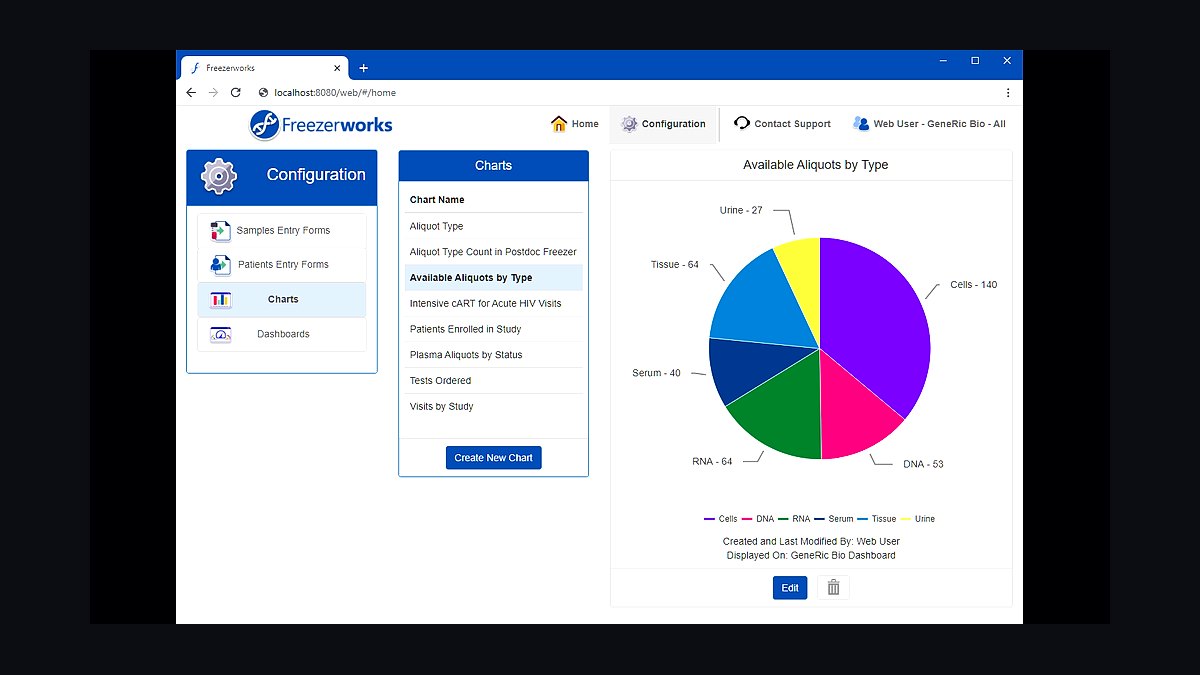Image resolution: width=1200 pixels, height=675 pixels.
Task: Click the Contact Support headset icon
Action: pos(741,124)
